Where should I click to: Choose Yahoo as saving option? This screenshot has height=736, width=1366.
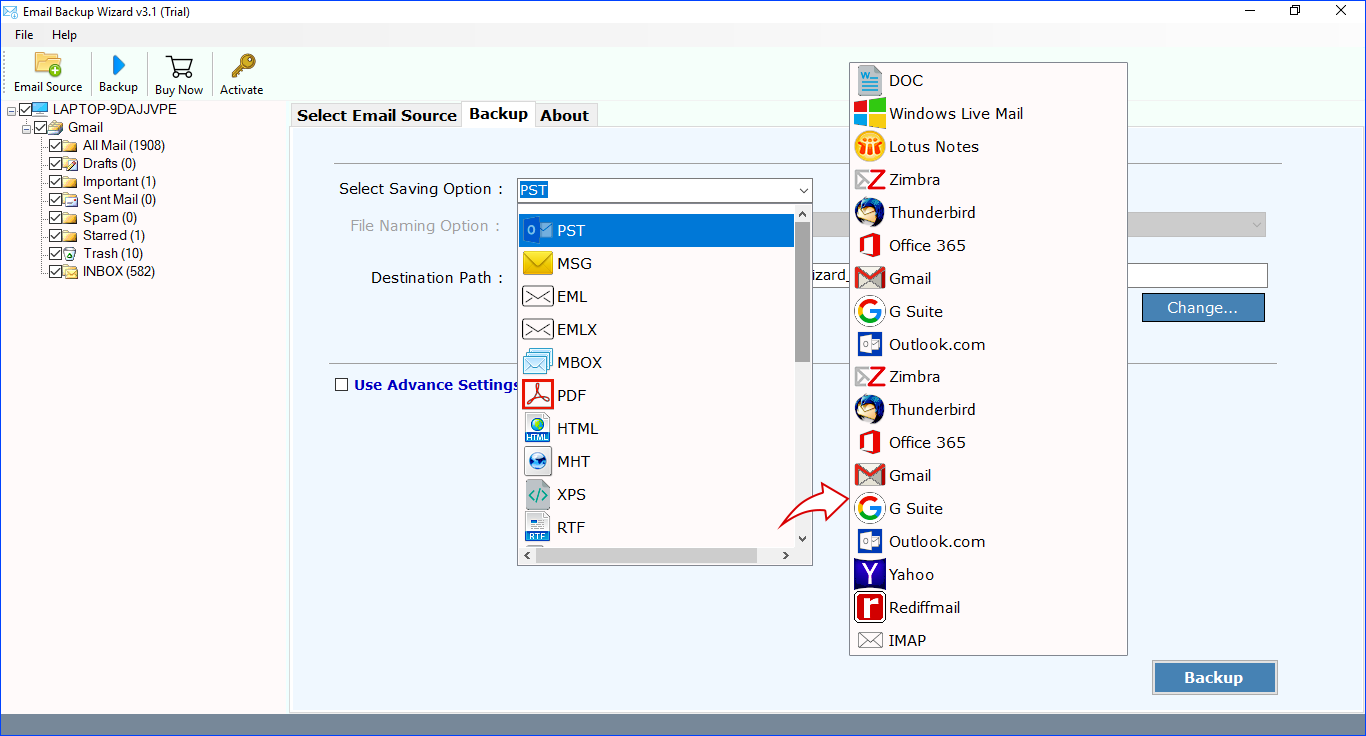pos(989,574)
